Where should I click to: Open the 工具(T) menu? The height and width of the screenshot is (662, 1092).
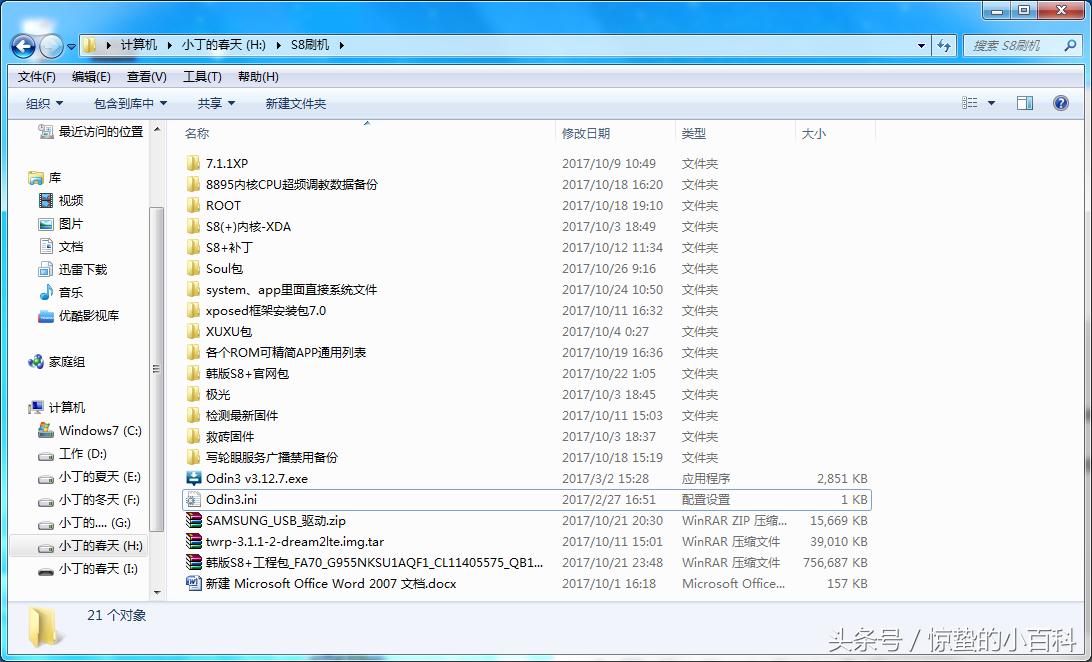coord(199,76)
